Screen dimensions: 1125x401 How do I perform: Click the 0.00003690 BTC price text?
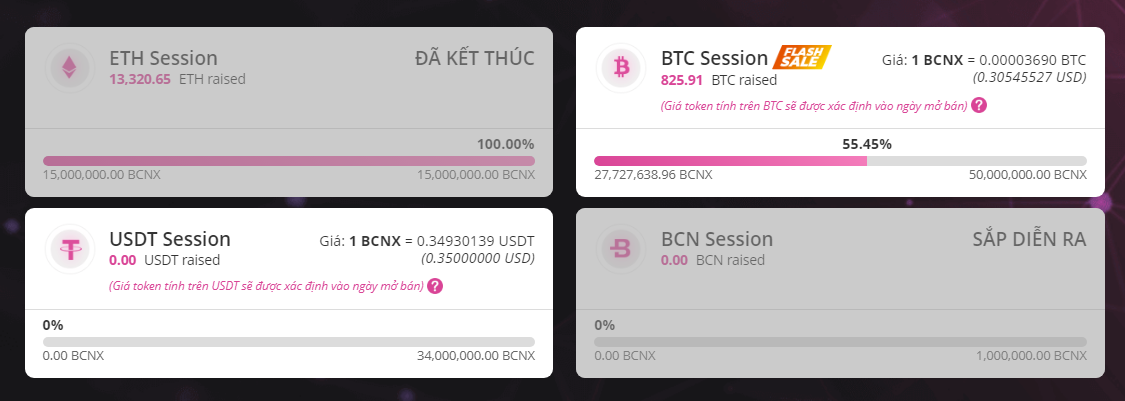point(1032,60)
